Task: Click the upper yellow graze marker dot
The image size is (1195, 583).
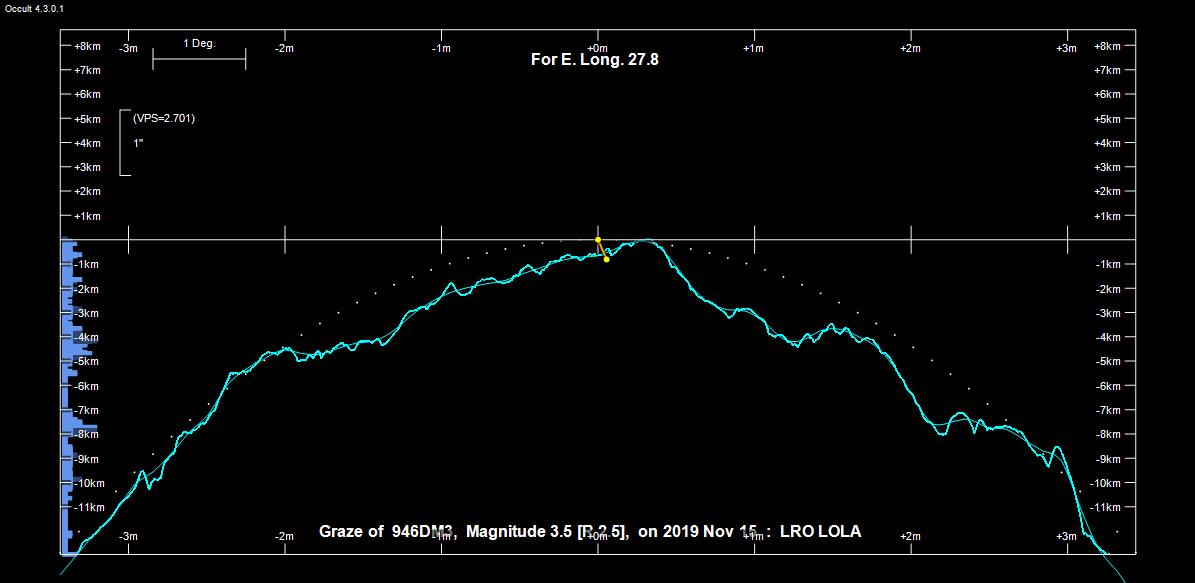Action: click(598, 240)
